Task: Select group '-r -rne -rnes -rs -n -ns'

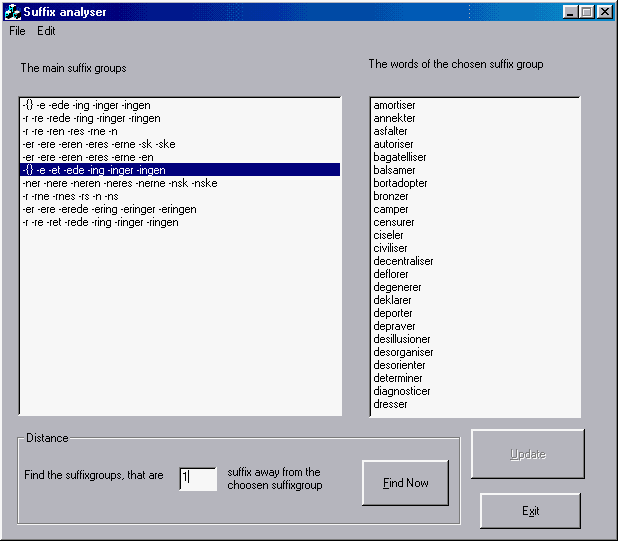Action: point(180,196)
